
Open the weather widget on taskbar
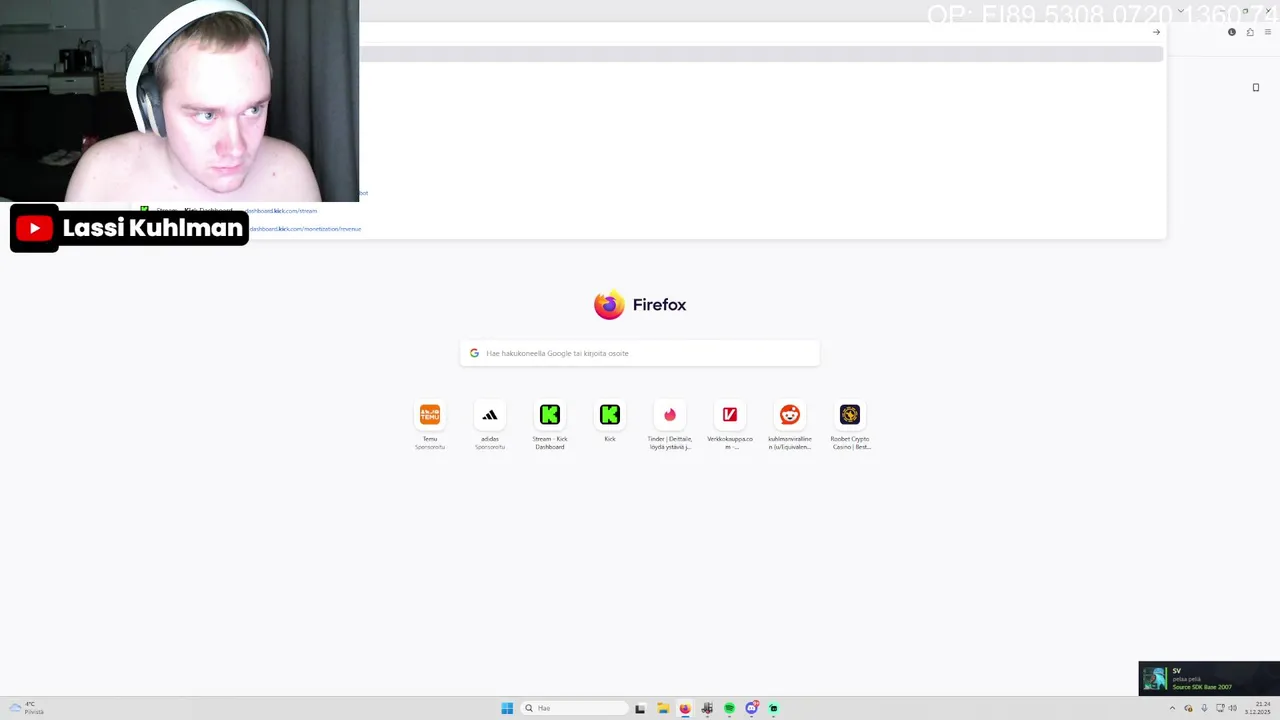pyautogui.click(x=27, y=708)
